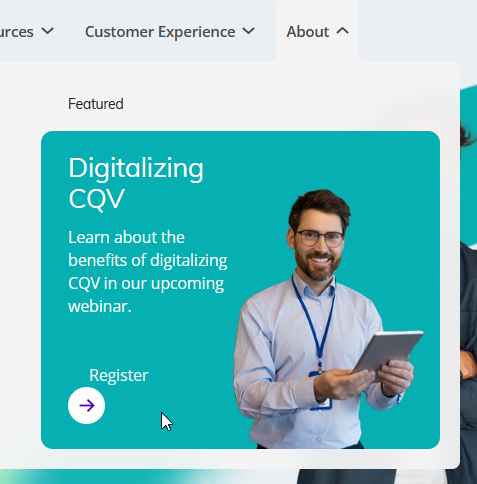Image resolution: width=477 pixels, height=484 pixels.
Task: Click the blue lanyard on the man's shirt
Action: tap(313, 320)
